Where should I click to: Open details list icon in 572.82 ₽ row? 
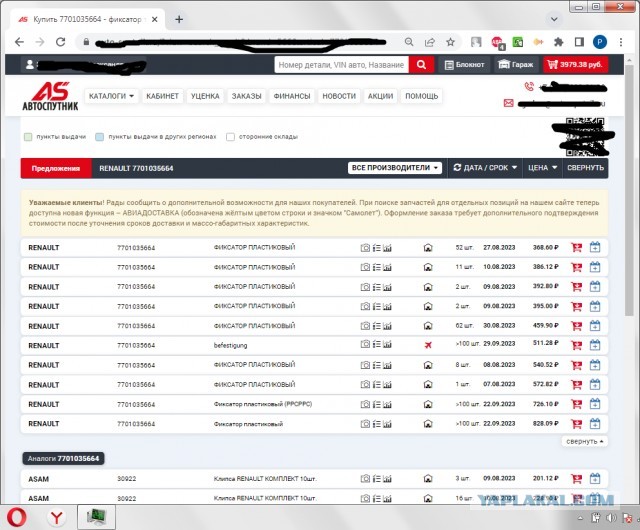coord(376,385)
